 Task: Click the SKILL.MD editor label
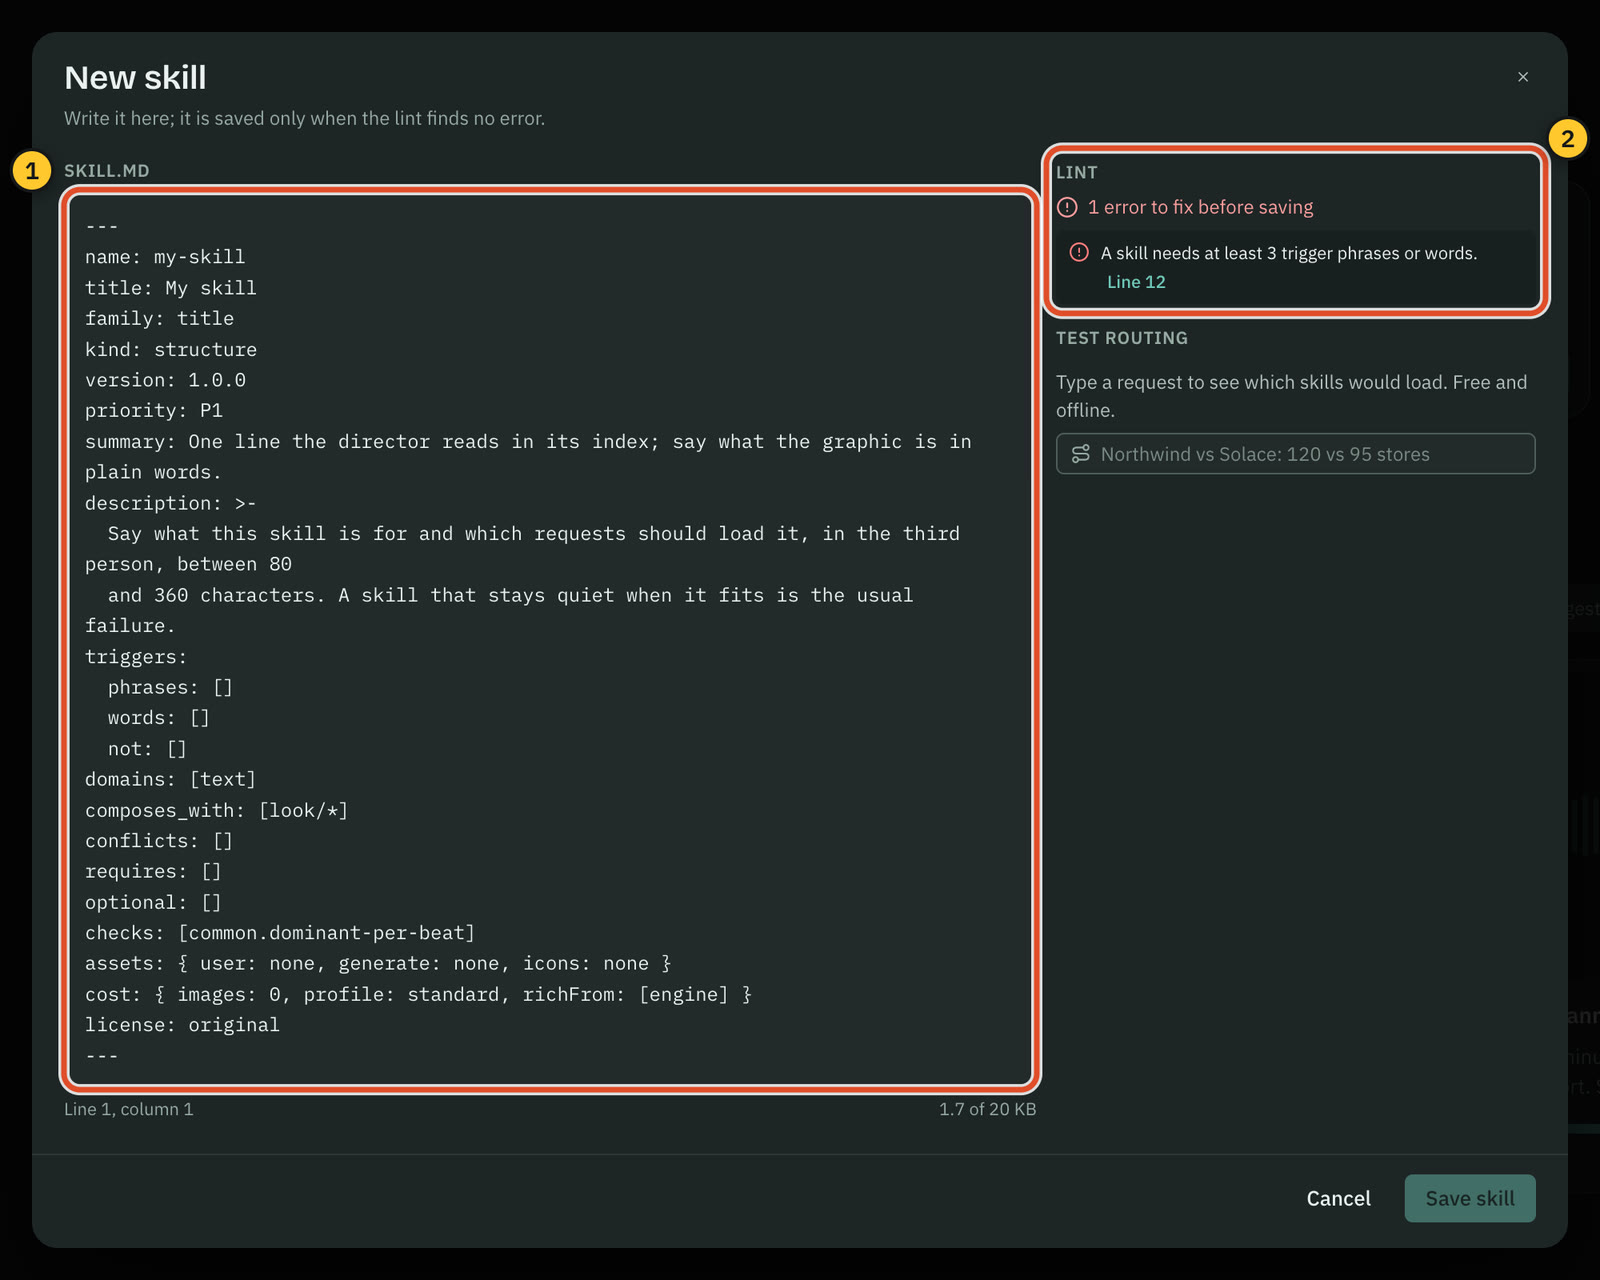107,171
